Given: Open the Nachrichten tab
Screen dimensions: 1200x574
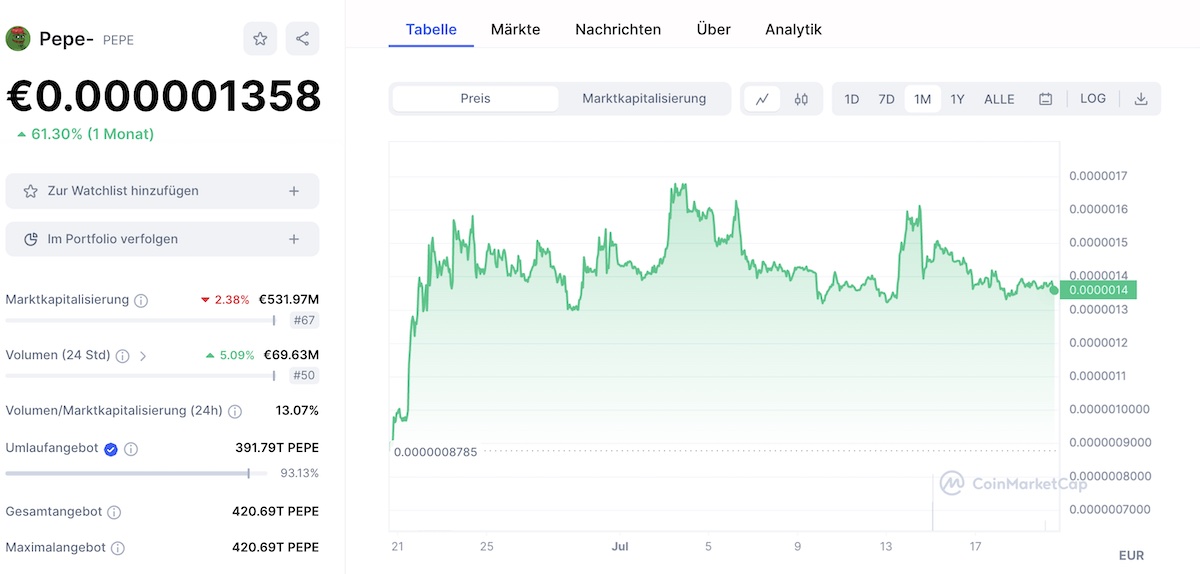Looking at the screenshot, I should point(618,29).
